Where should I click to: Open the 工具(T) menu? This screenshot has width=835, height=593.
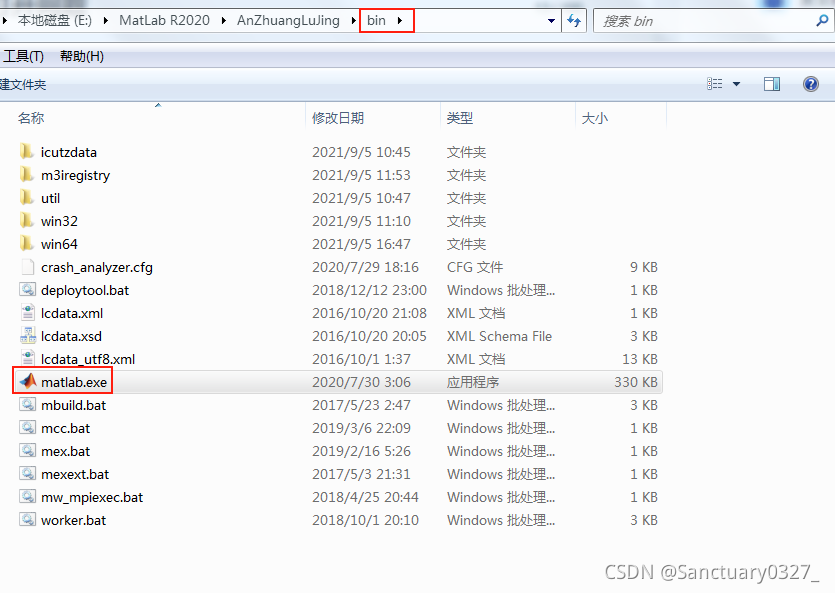point(23,56)
